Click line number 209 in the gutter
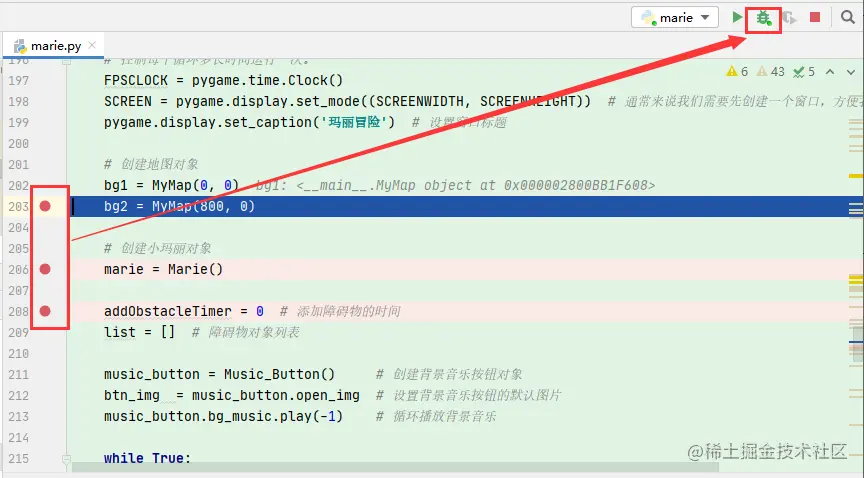Screen dimensions: 864x478 tap(18, 332)
